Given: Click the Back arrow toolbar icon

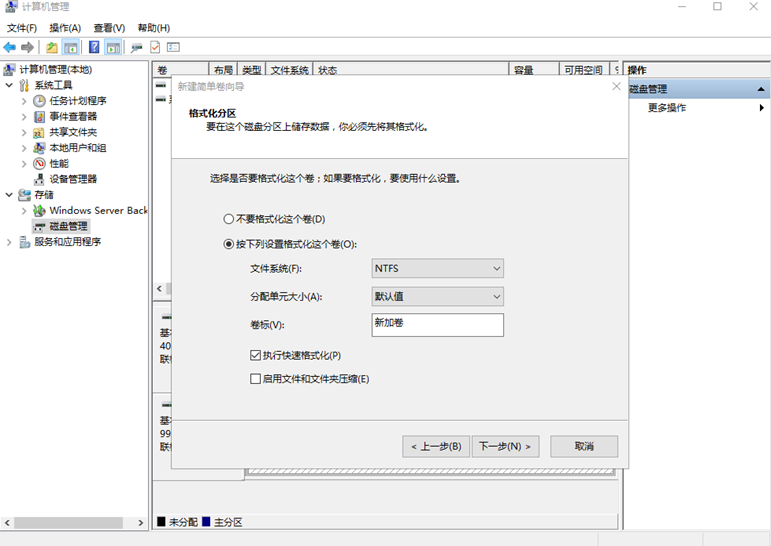Looking at the screenshot, I should coord(9,47).
